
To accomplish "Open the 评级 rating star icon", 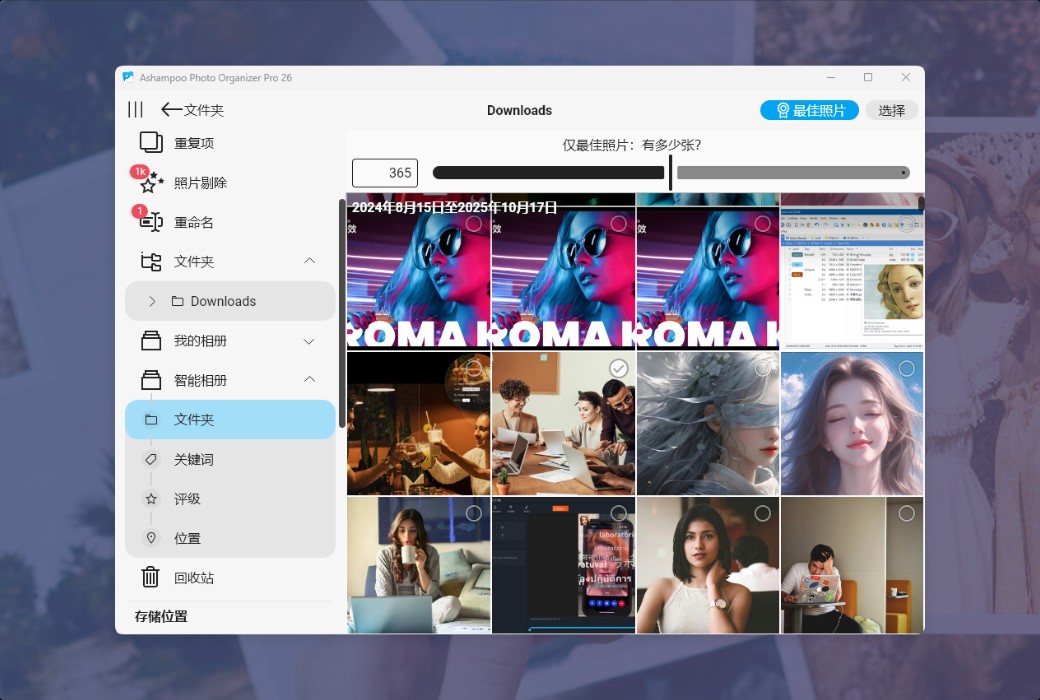I will [151, 498].
